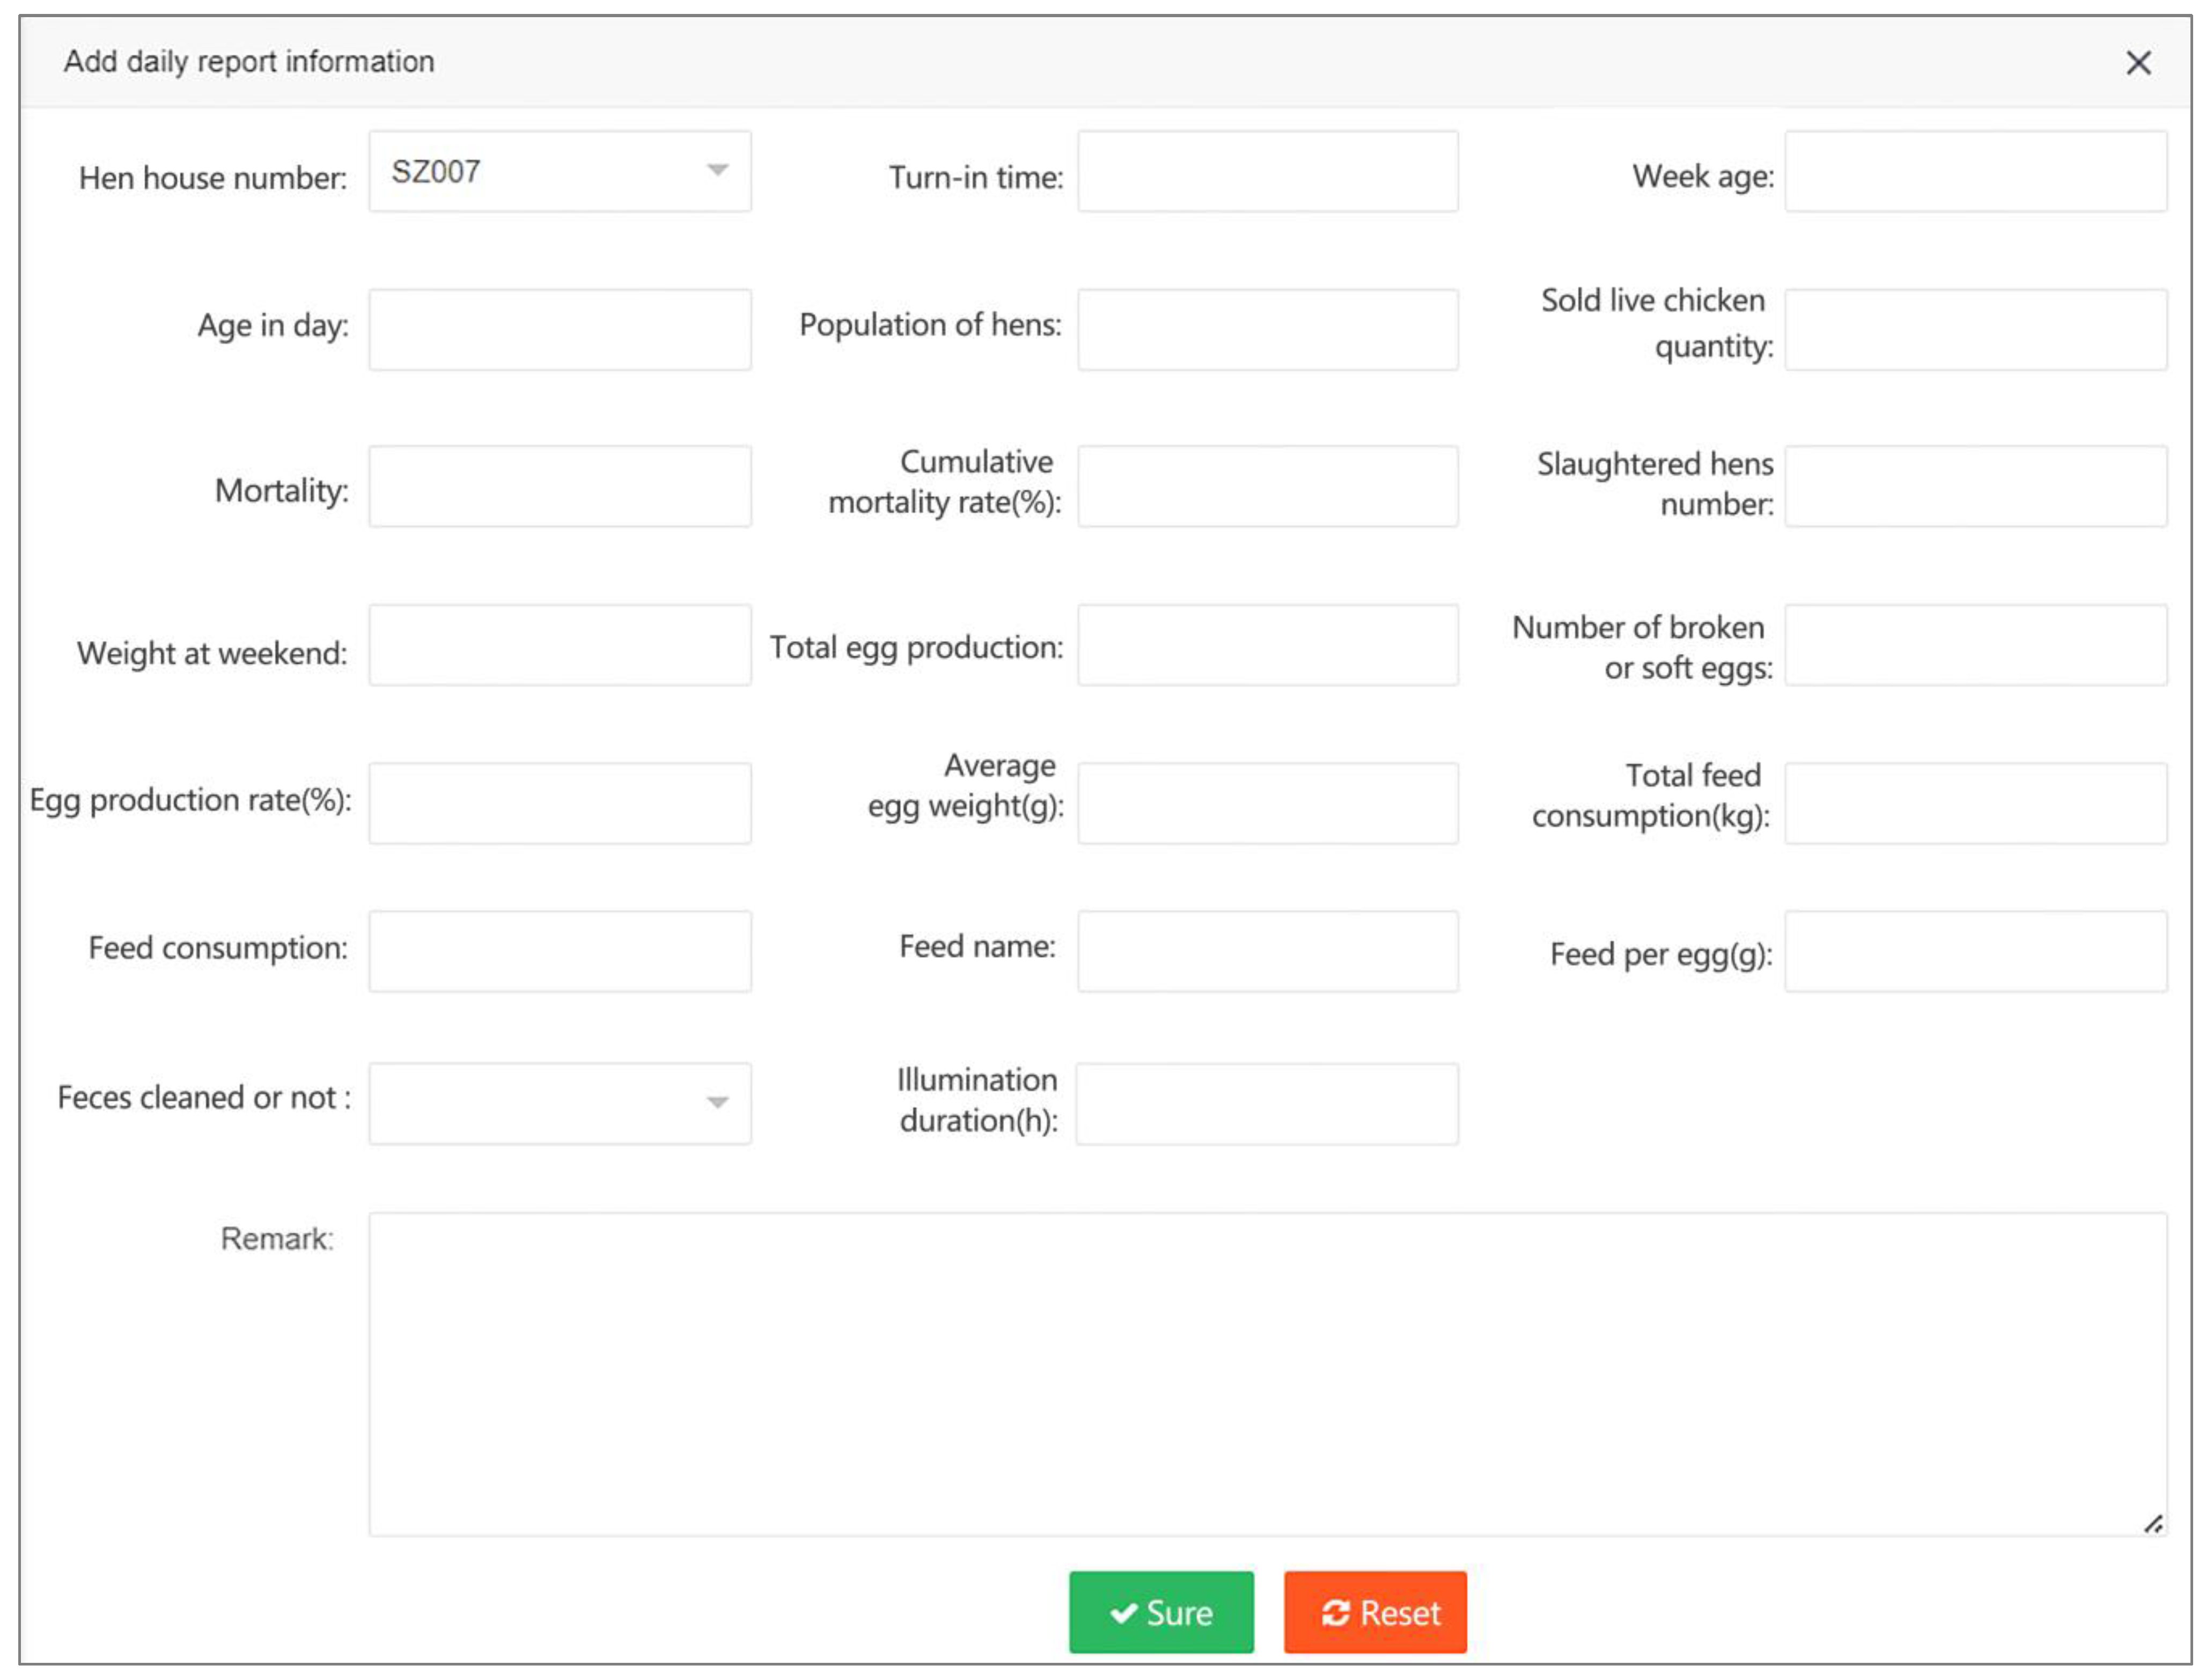Focus the Illumination duration field

point(1267,1103)
